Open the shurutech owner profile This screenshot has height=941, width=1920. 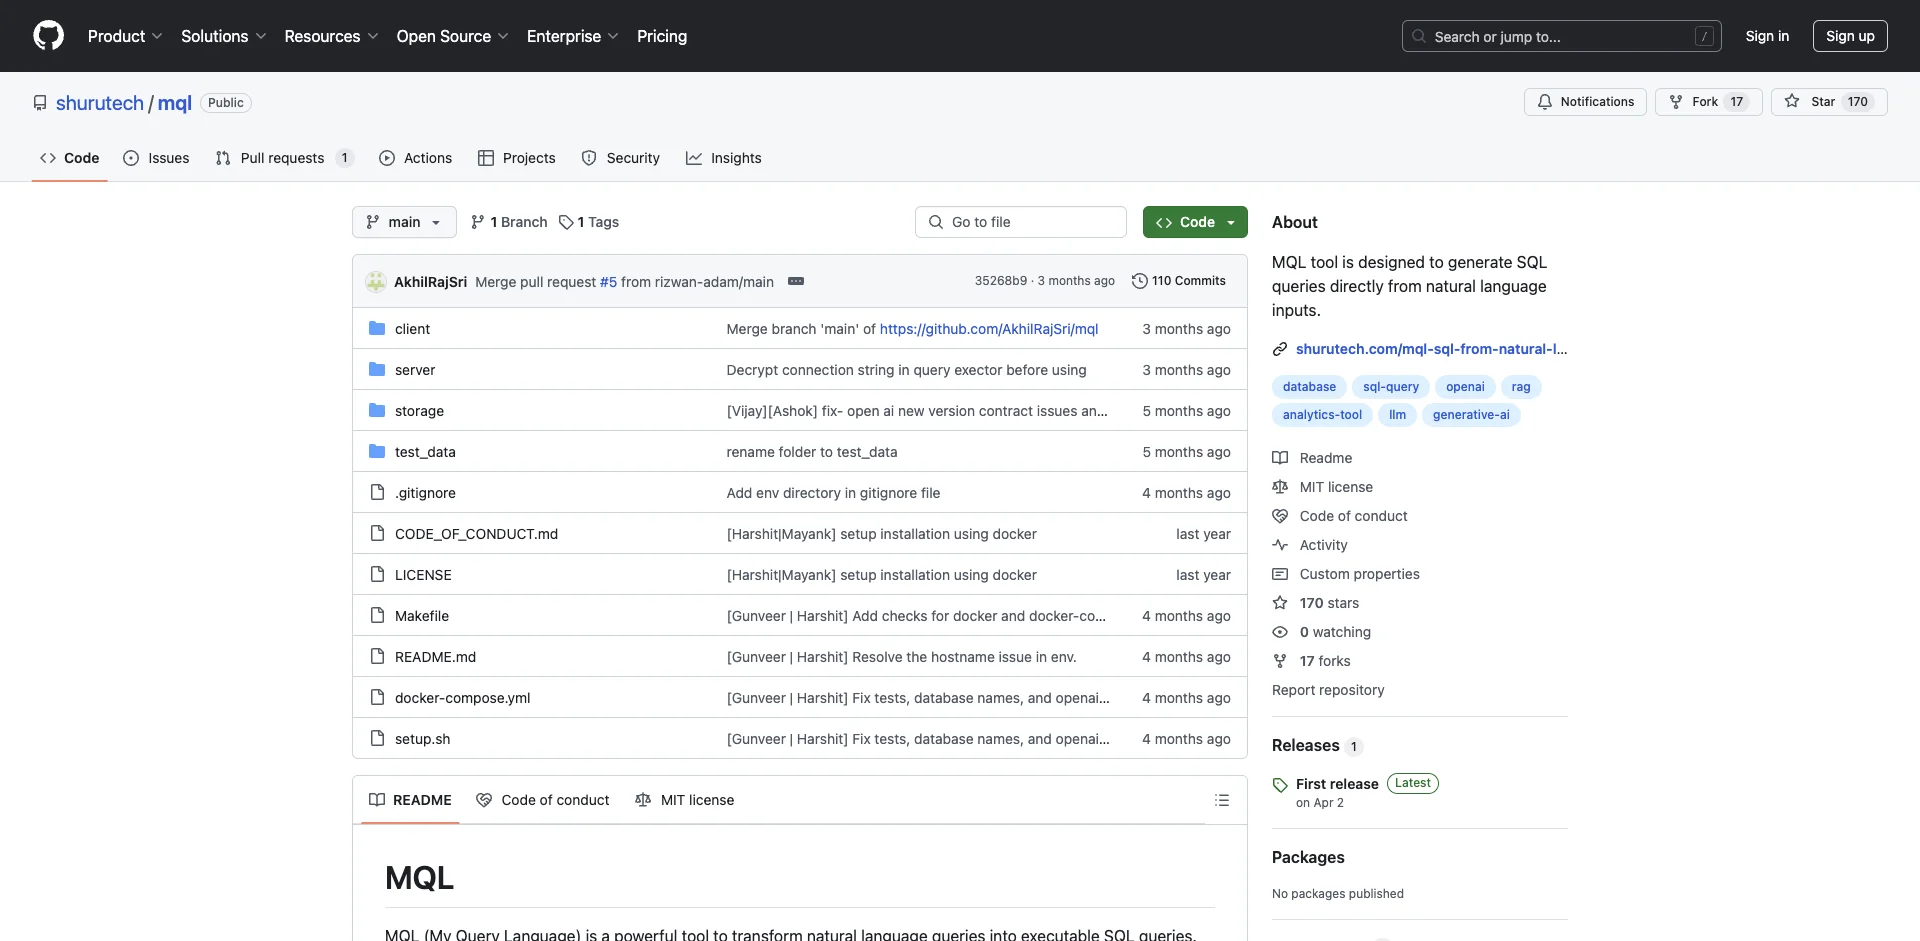tap(100, 103)
